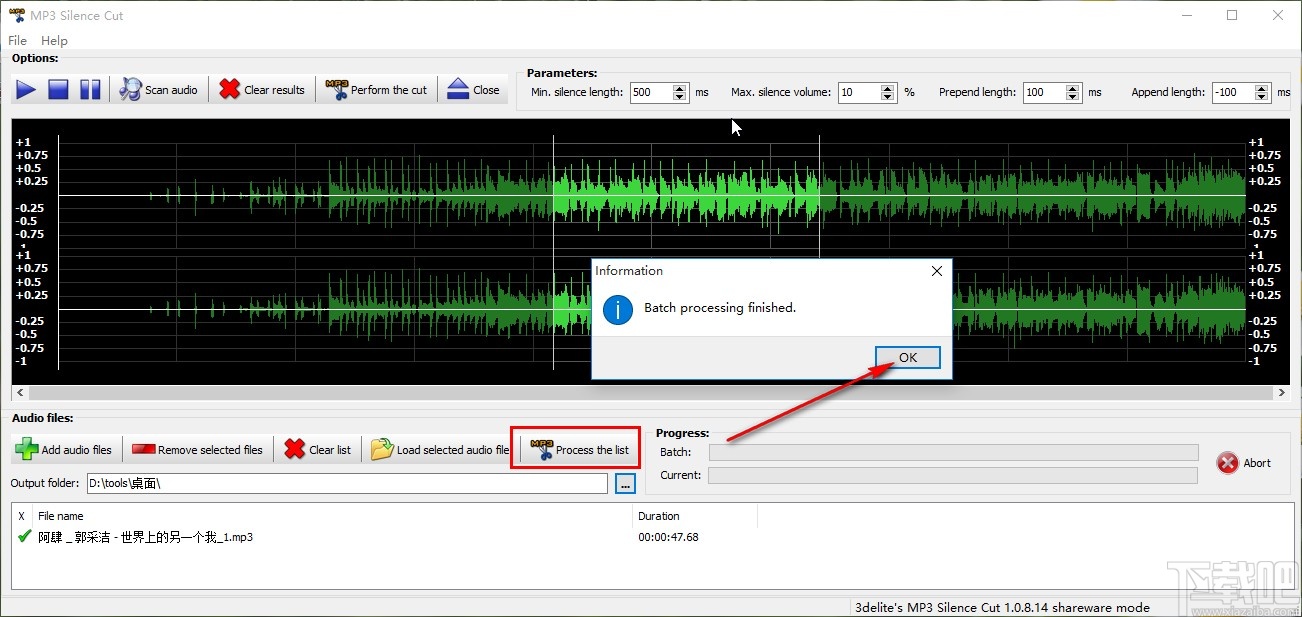Screen dimensions: 1302x617
Task: Click the Stop playback button
Action: click(x=58, y=90)
